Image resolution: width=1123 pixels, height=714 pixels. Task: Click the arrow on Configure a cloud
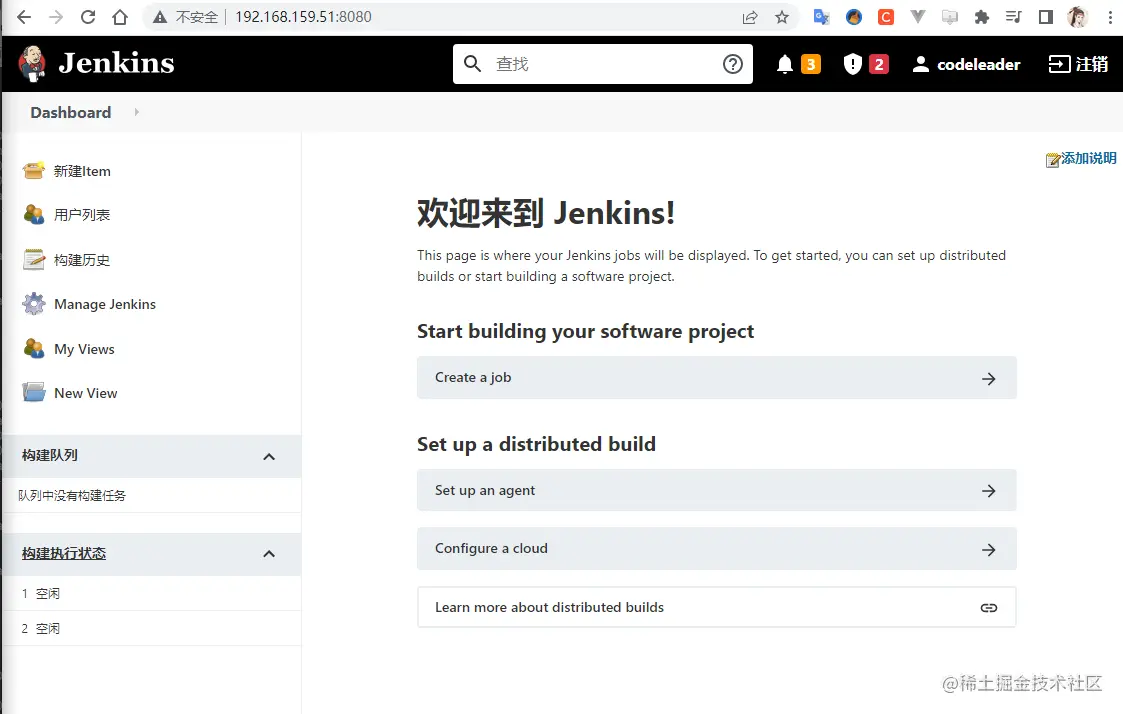pos(988,550)
